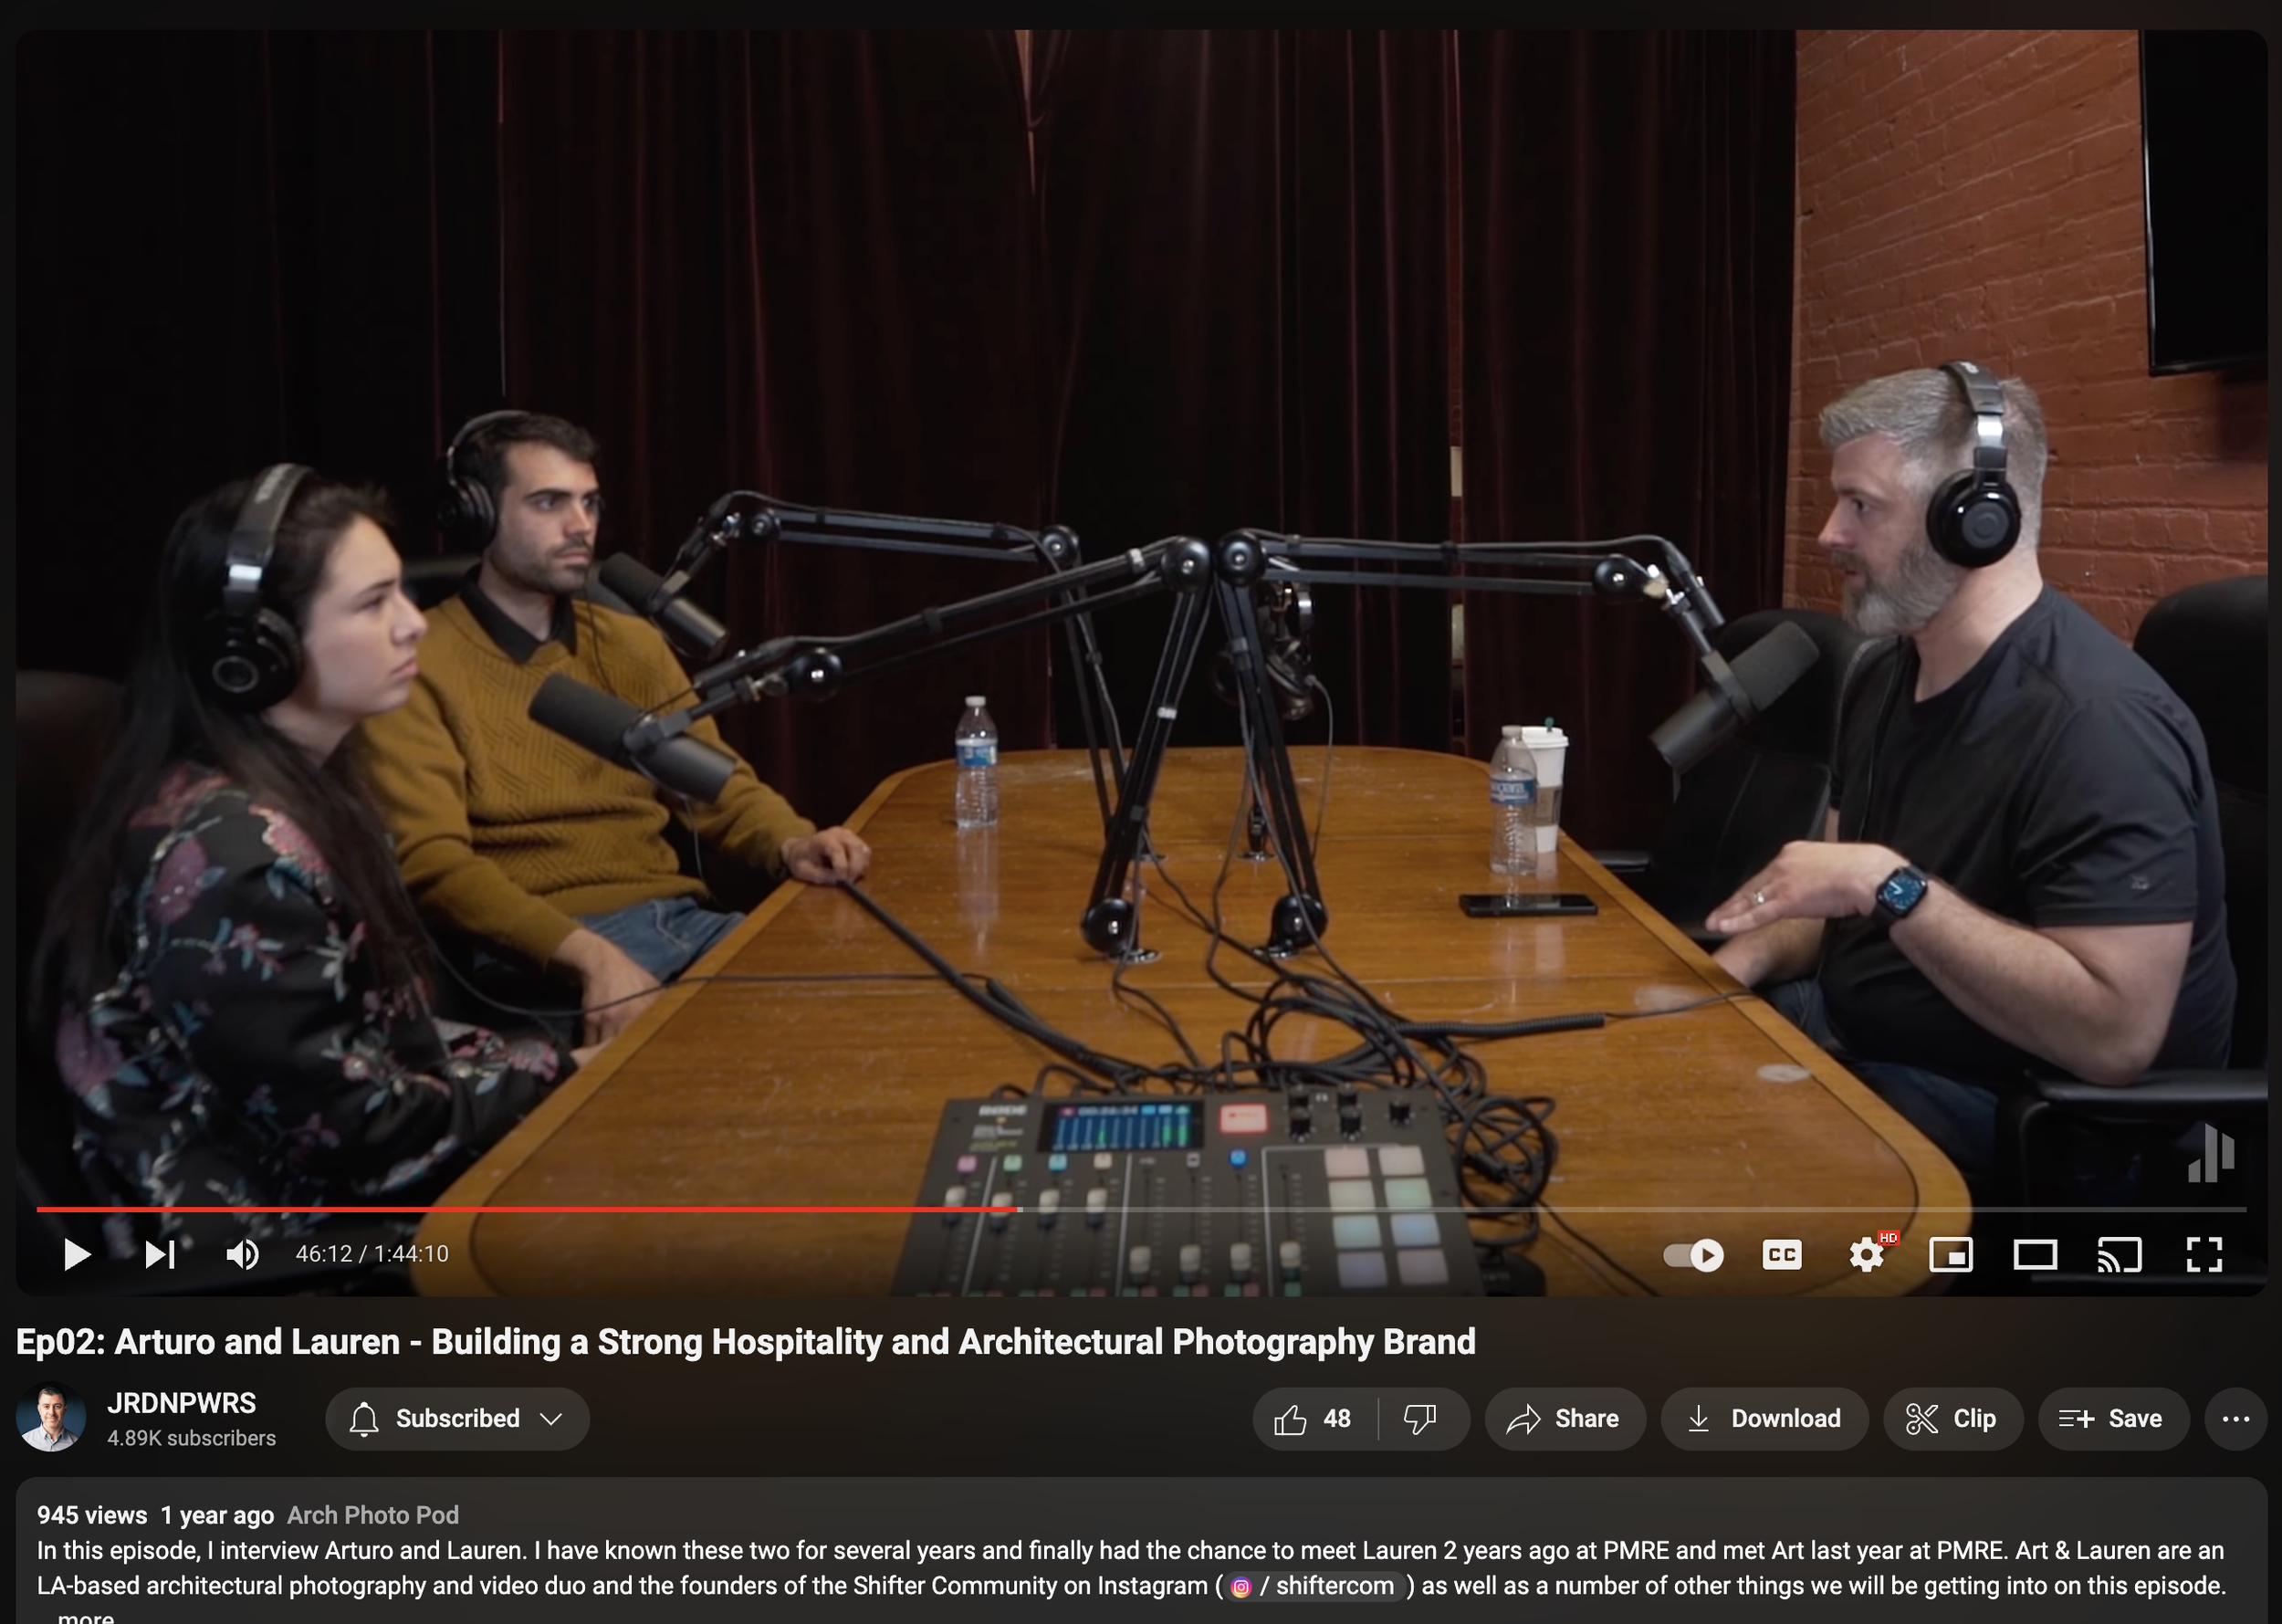
Task: Toggle the autoplay switch
Action: [x=1693, y=1254]
